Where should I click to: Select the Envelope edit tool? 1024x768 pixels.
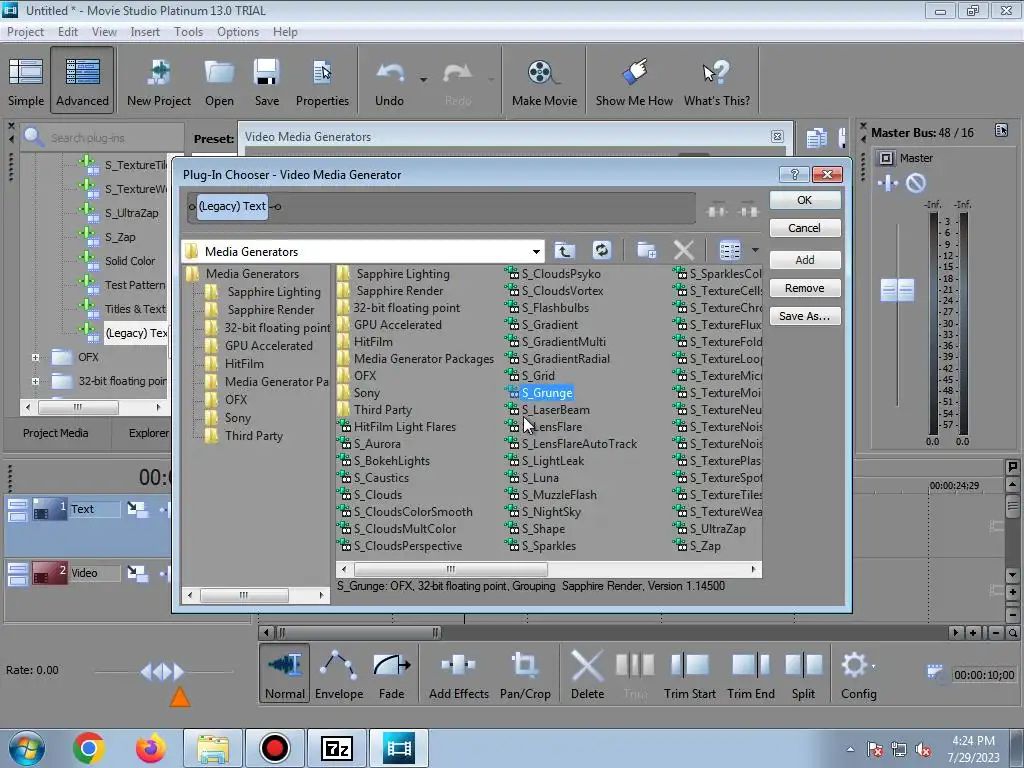click(x=339, y=673)
